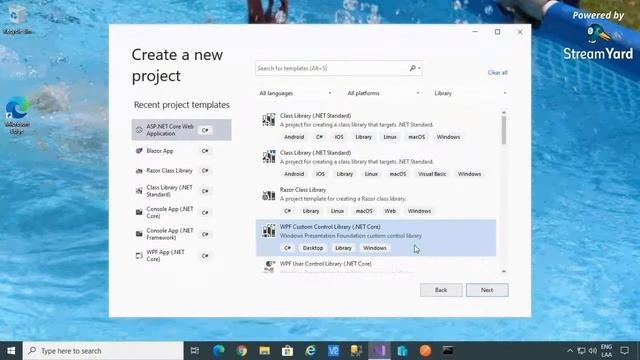Select the Razor Class Library template in results

(376, 201)
